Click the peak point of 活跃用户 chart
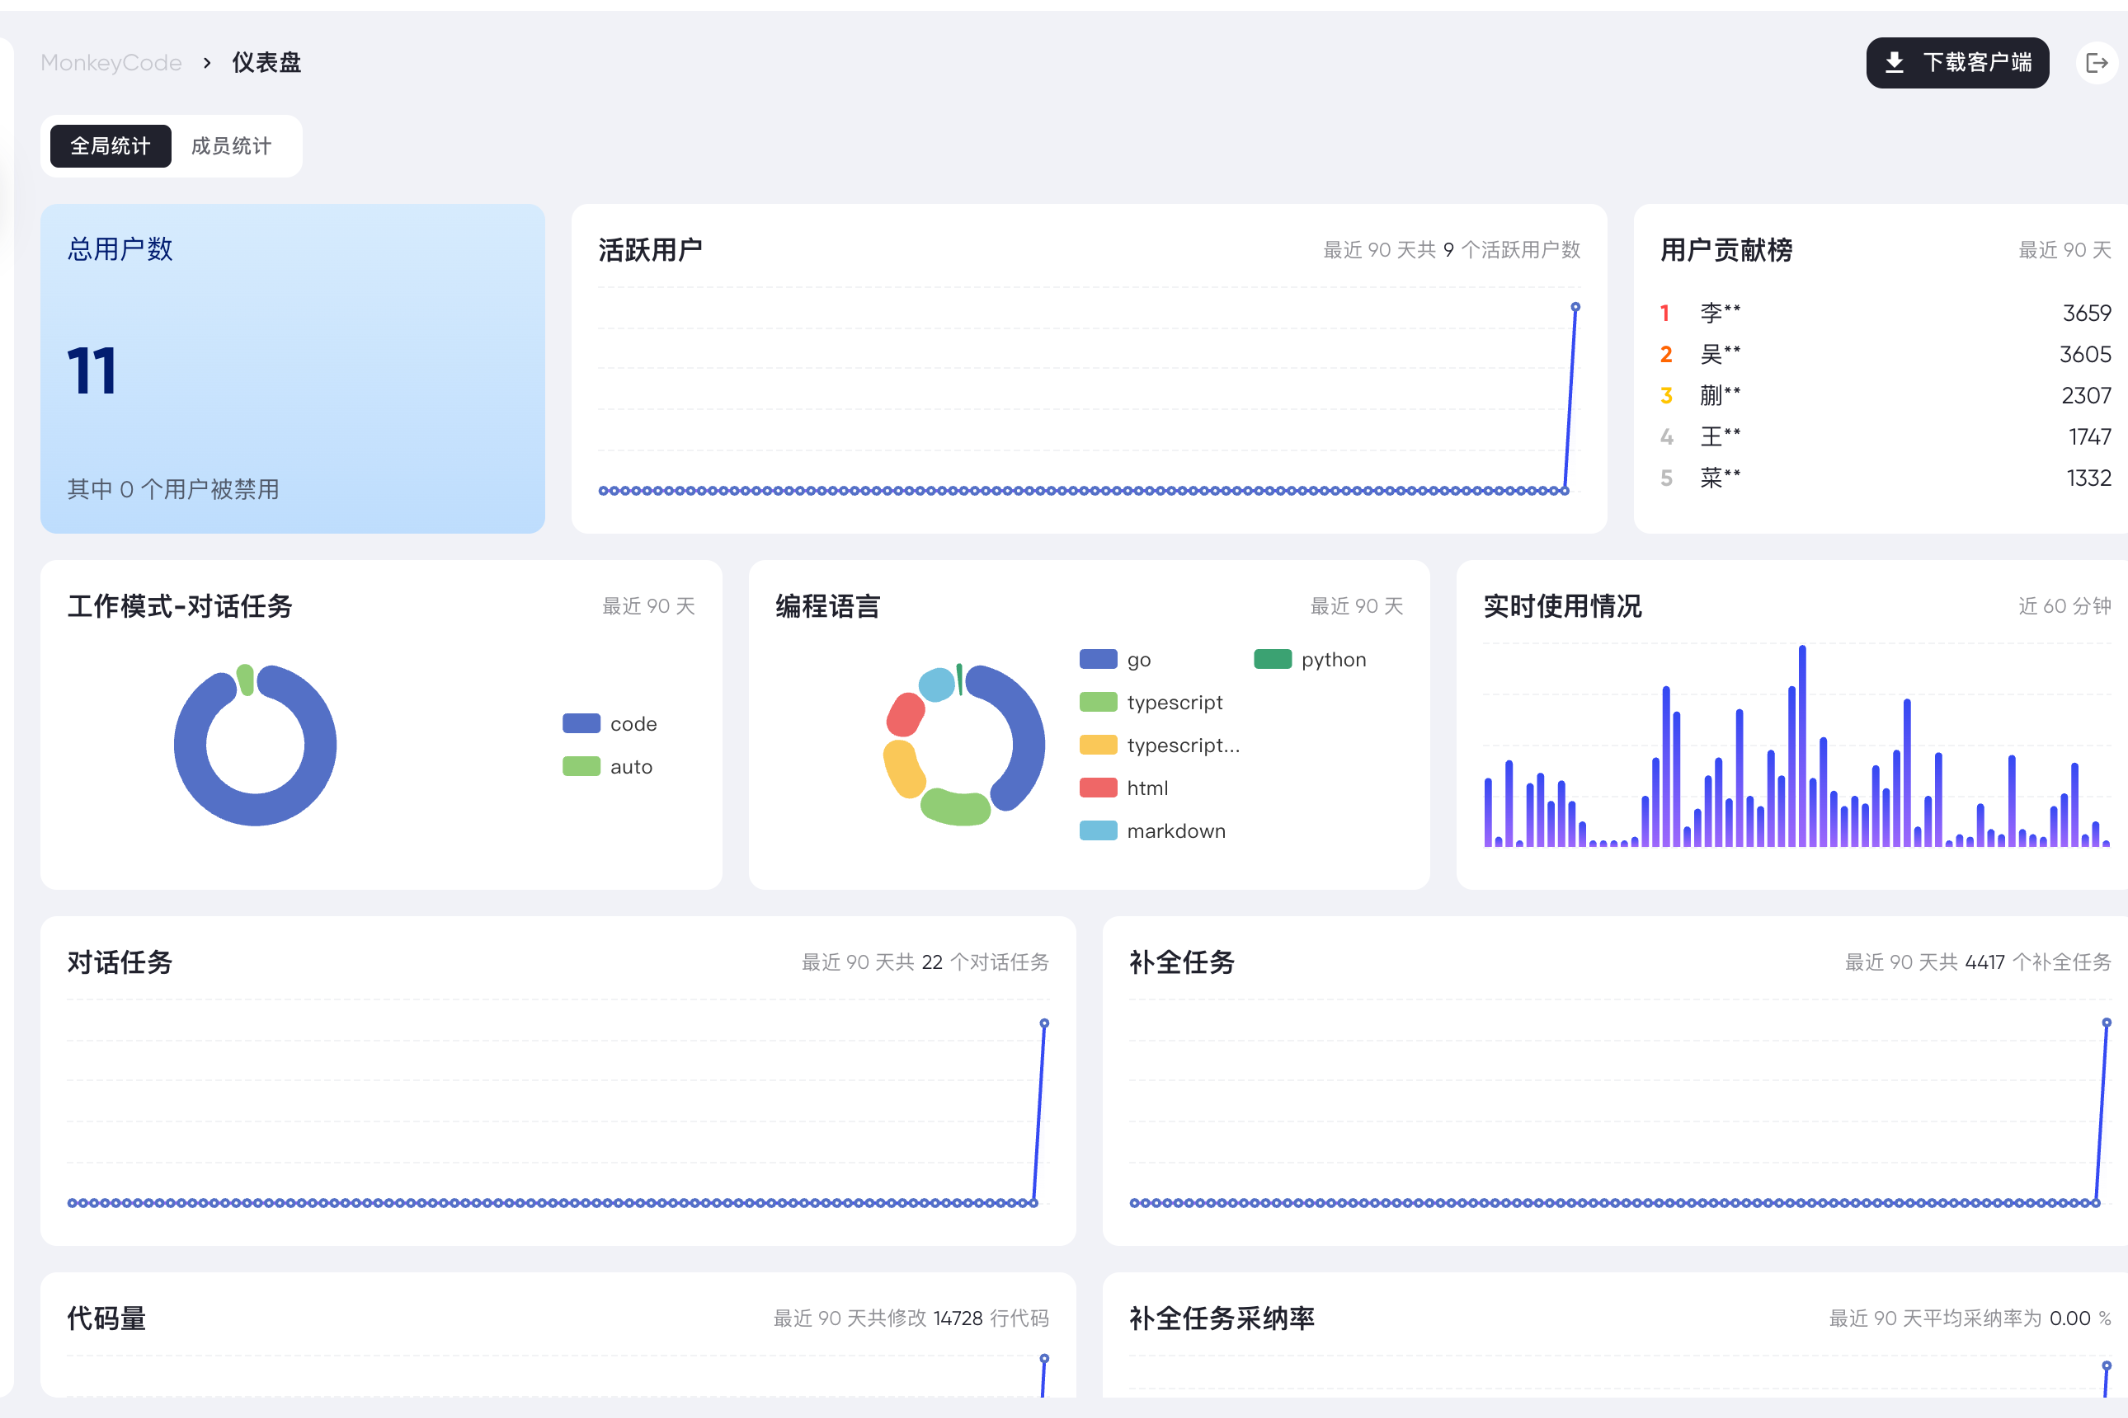This screenshot has width=2128, height=1418. [x=1575, y=307]
